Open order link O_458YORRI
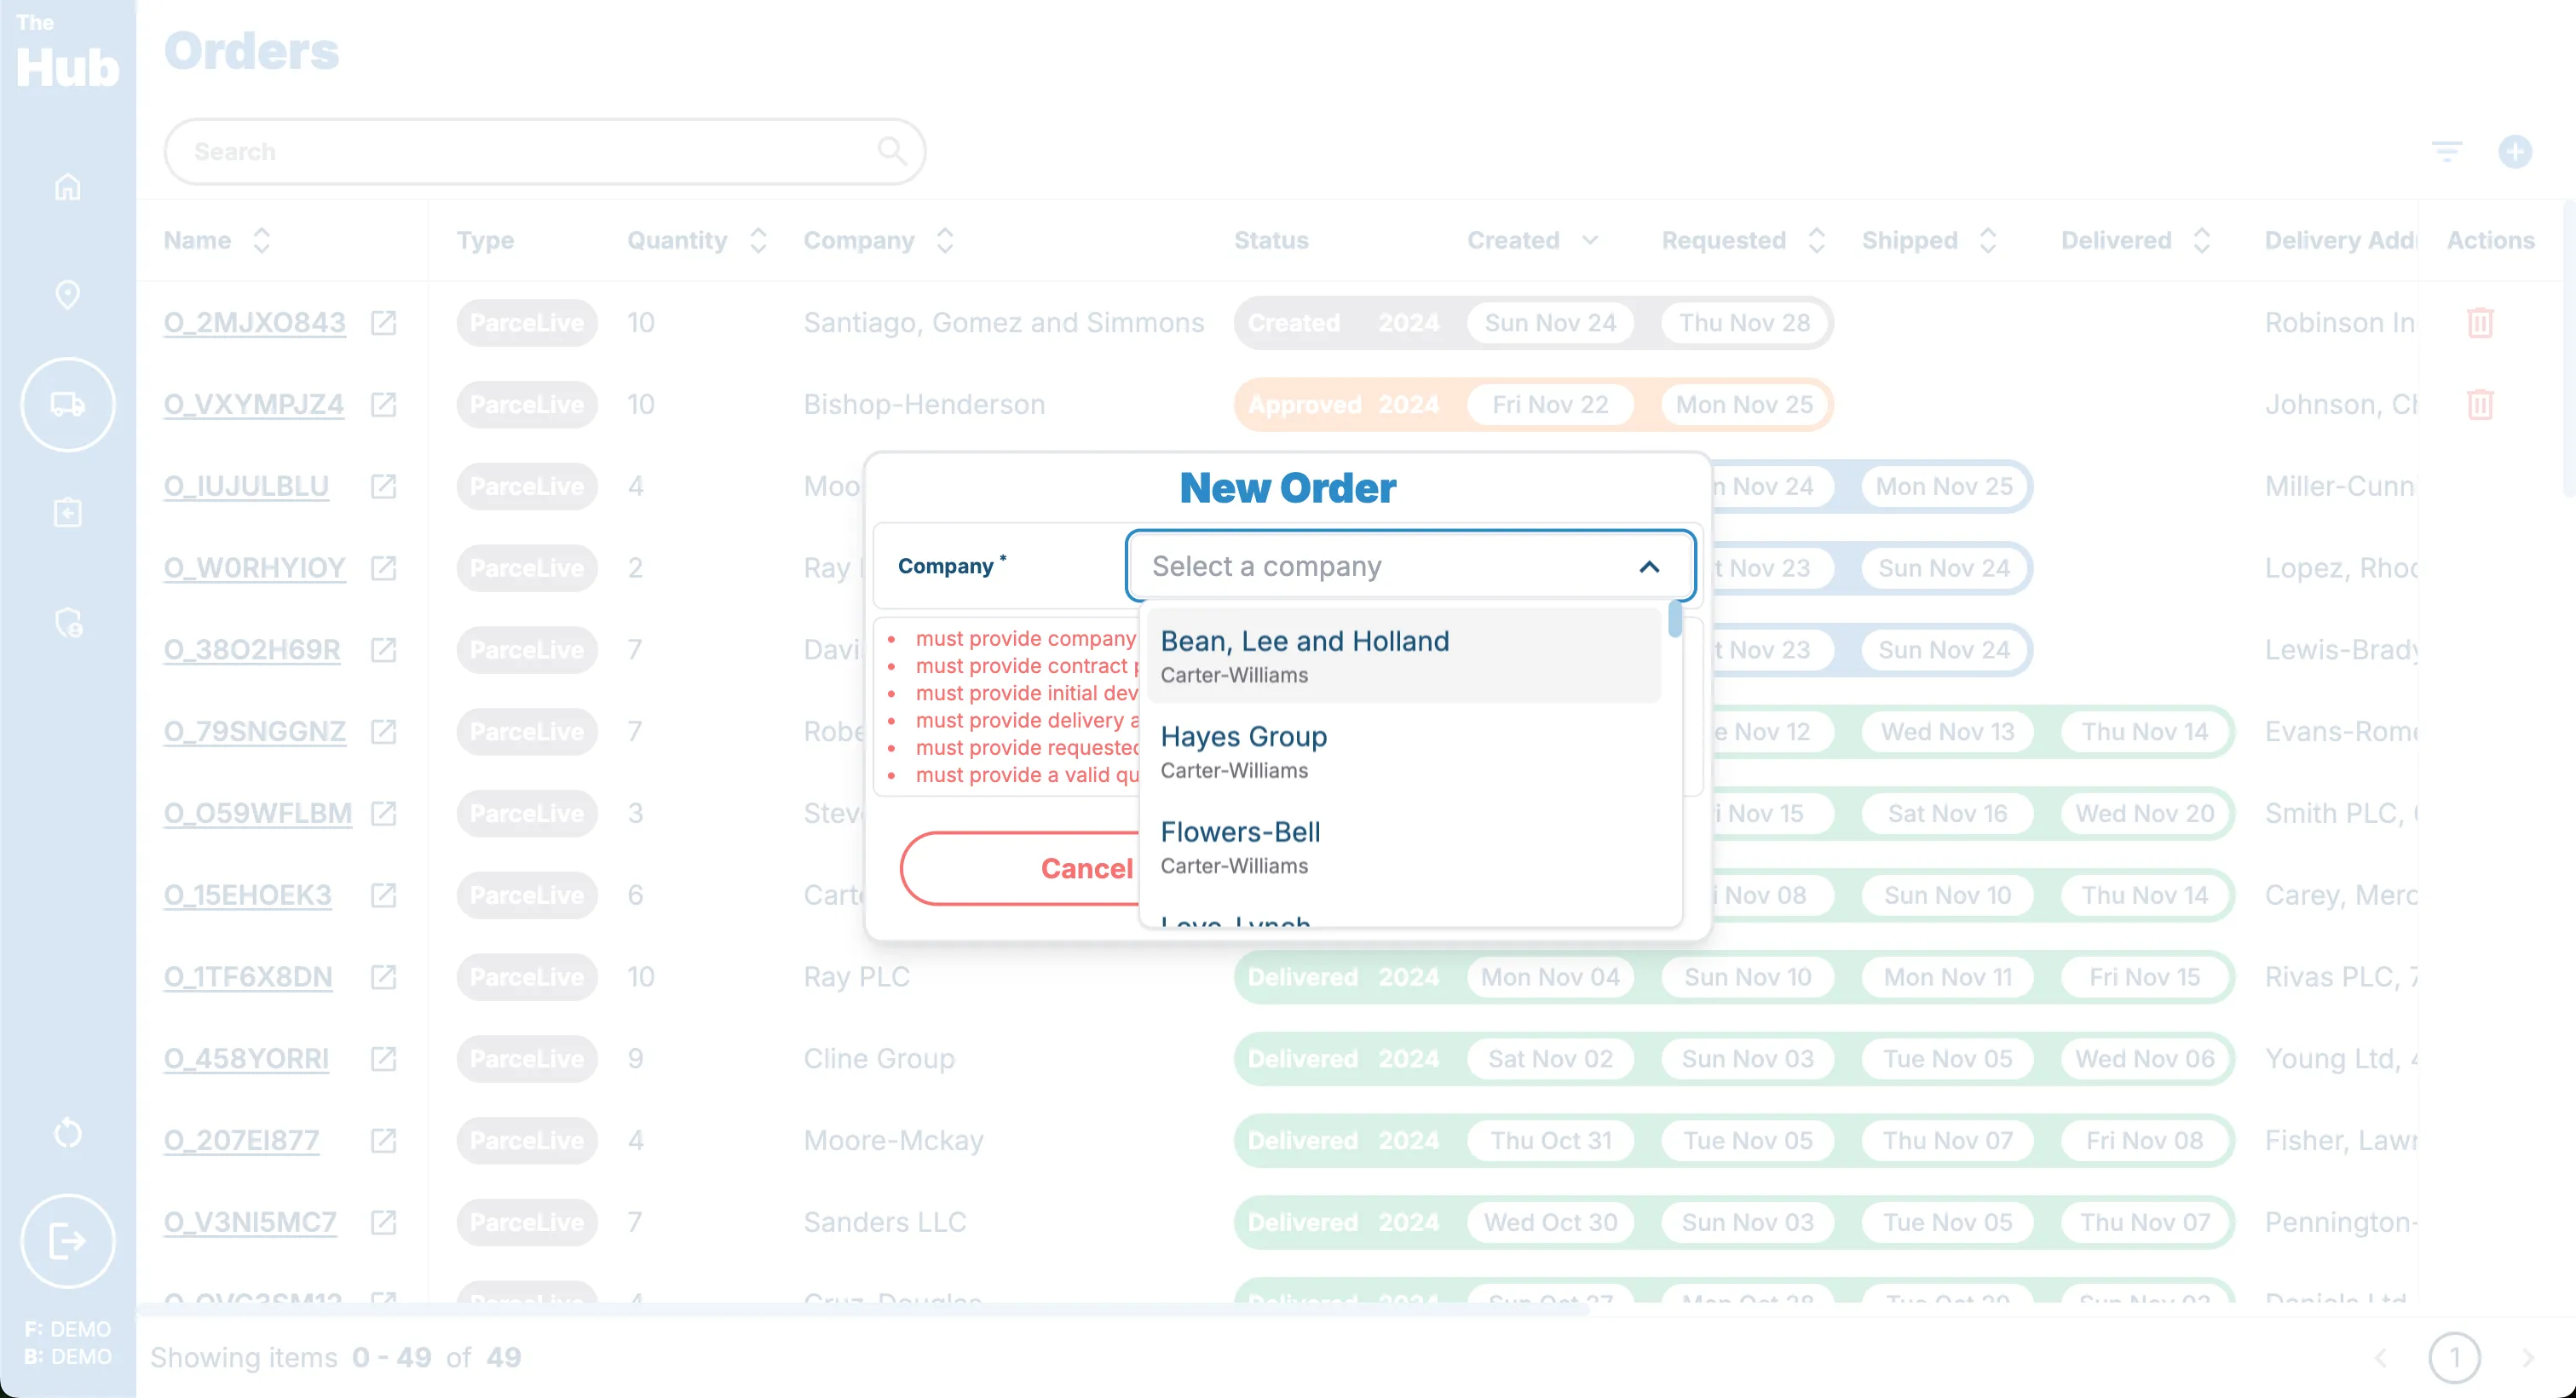 pyautogui.click(x=246, y=1059)
